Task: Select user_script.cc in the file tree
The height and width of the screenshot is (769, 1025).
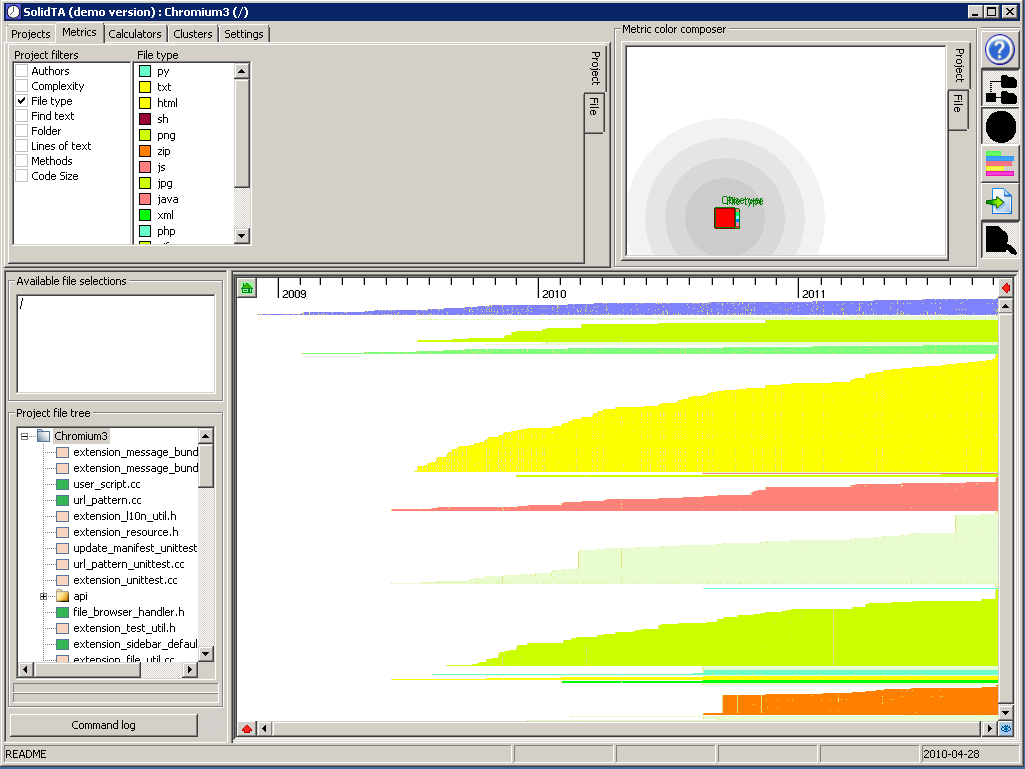Action: click(x=106, y=484)
